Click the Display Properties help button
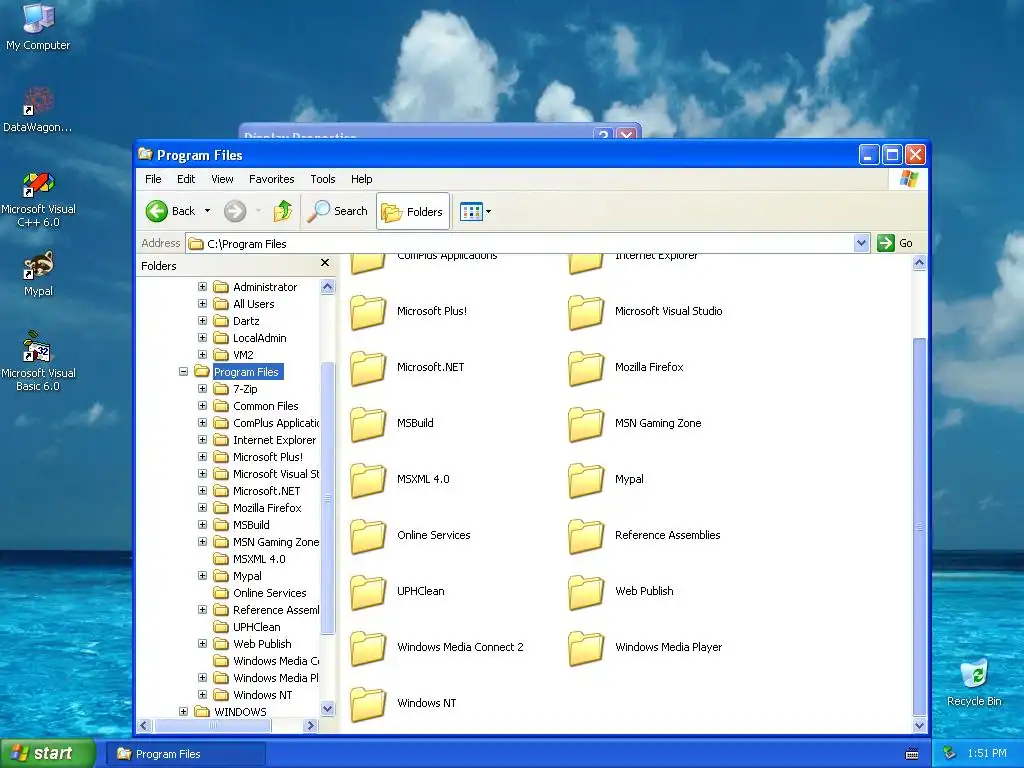This screenshot has width=1024, height=768. click(x=603, y=134)
